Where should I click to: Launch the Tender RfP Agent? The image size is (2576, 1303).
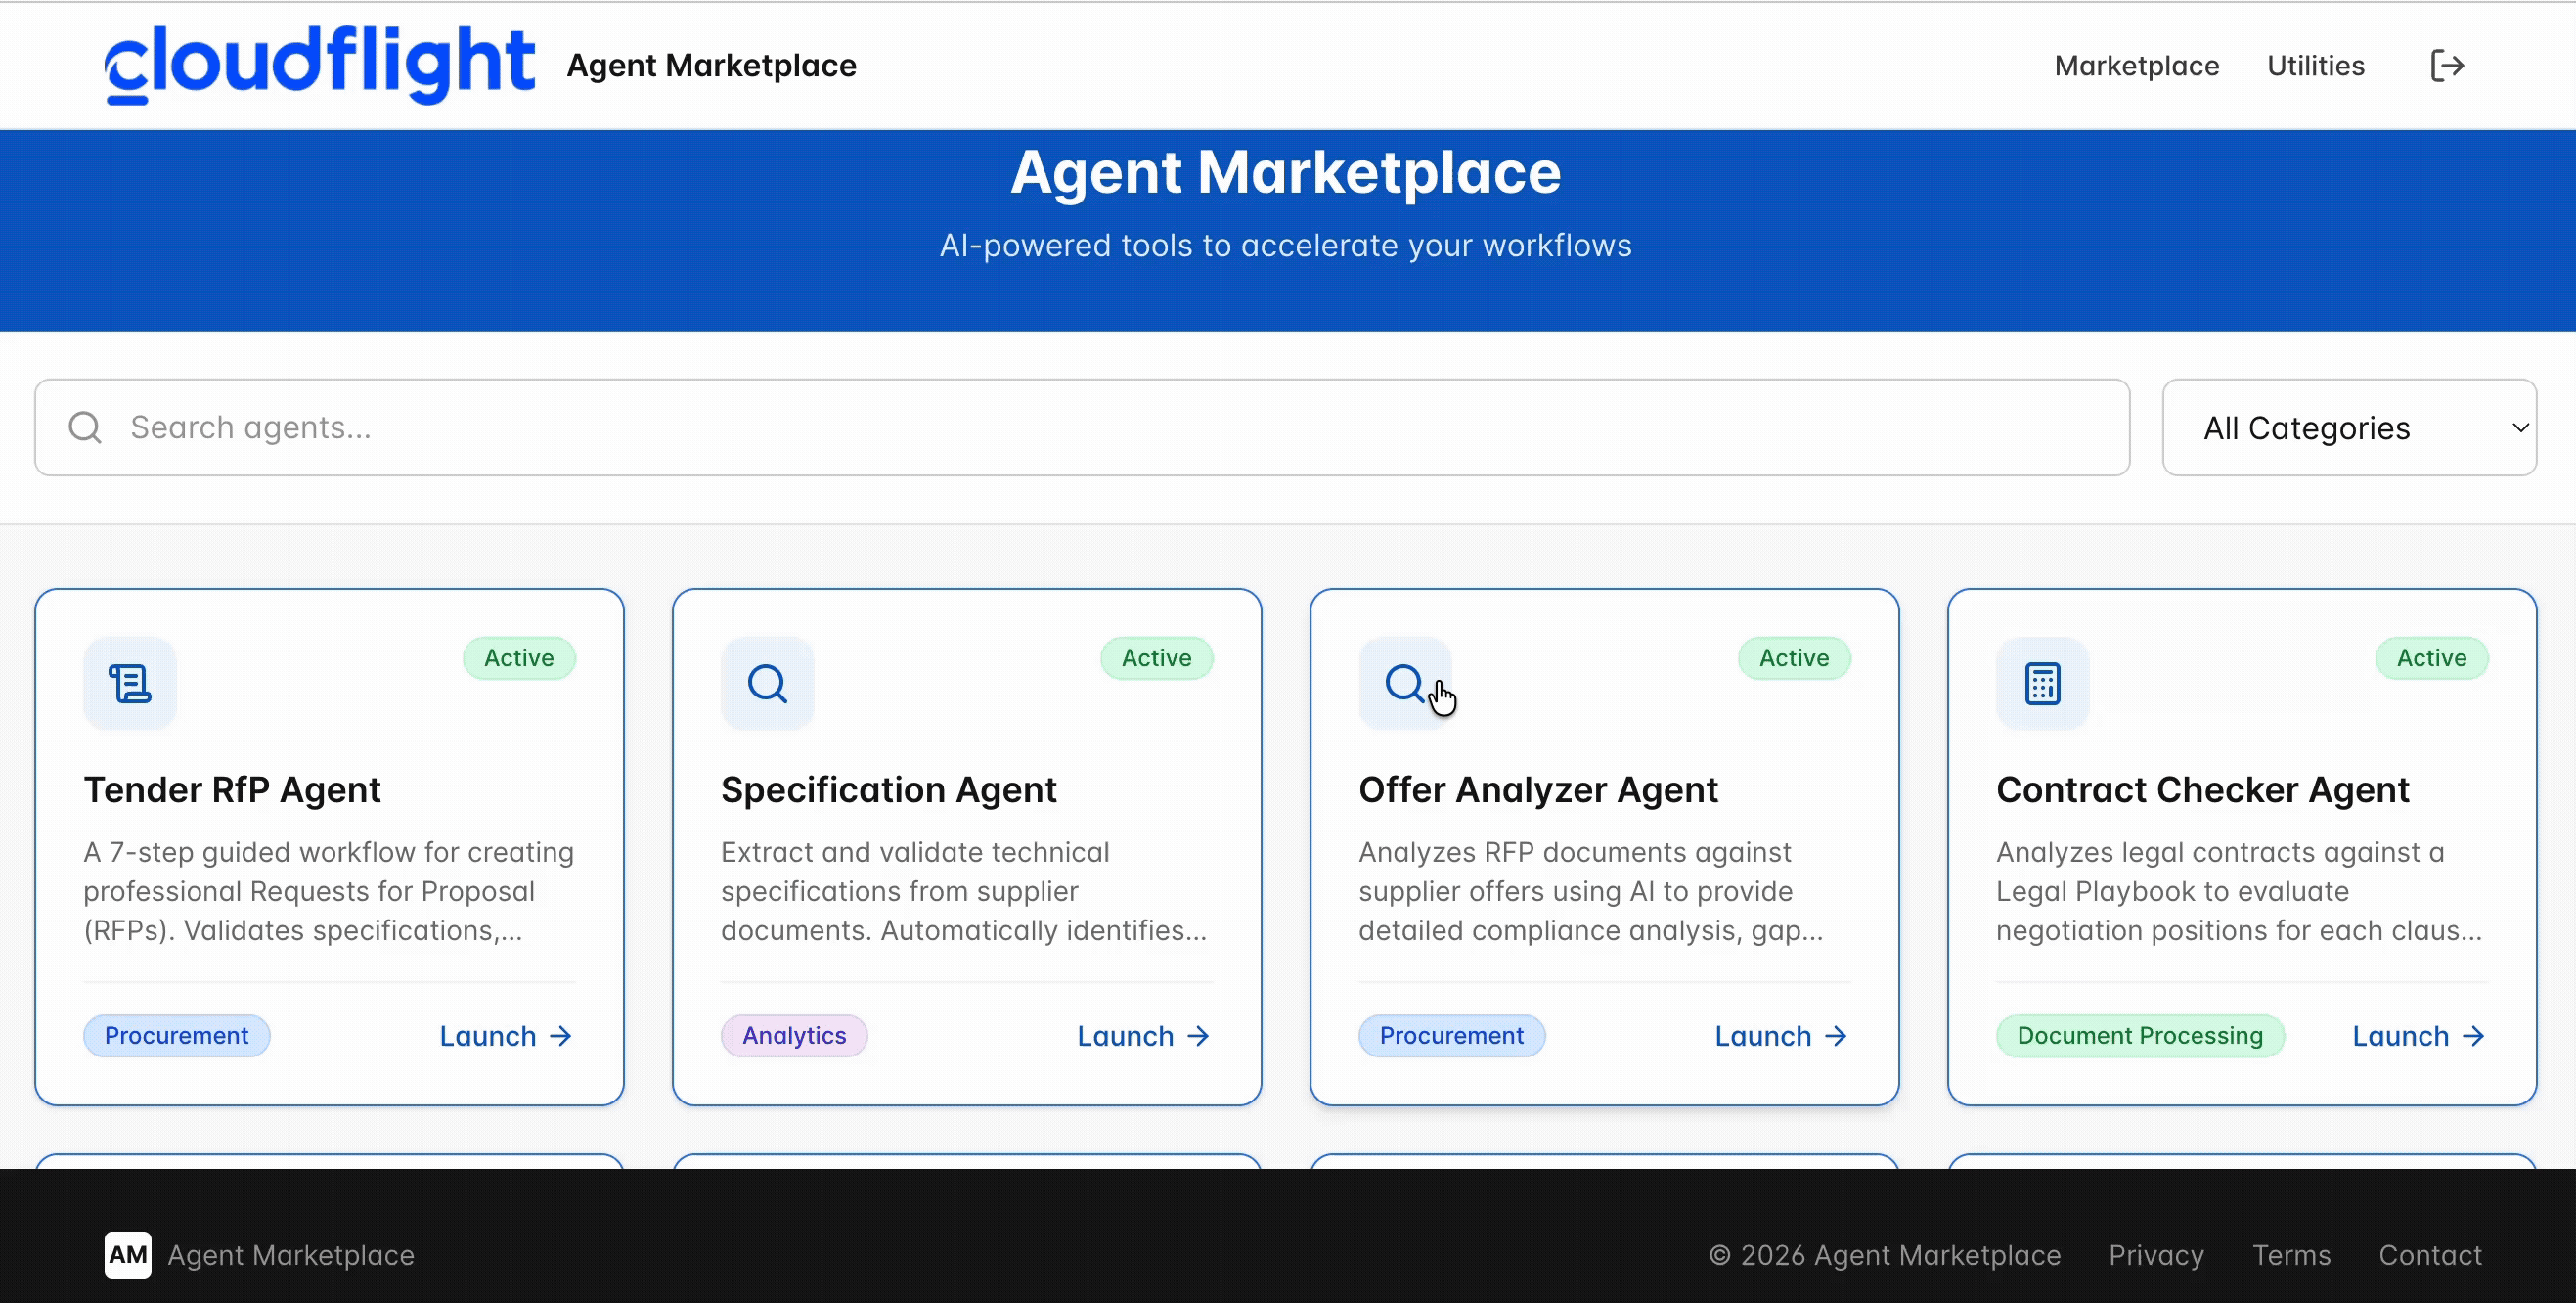[505, 1036]
